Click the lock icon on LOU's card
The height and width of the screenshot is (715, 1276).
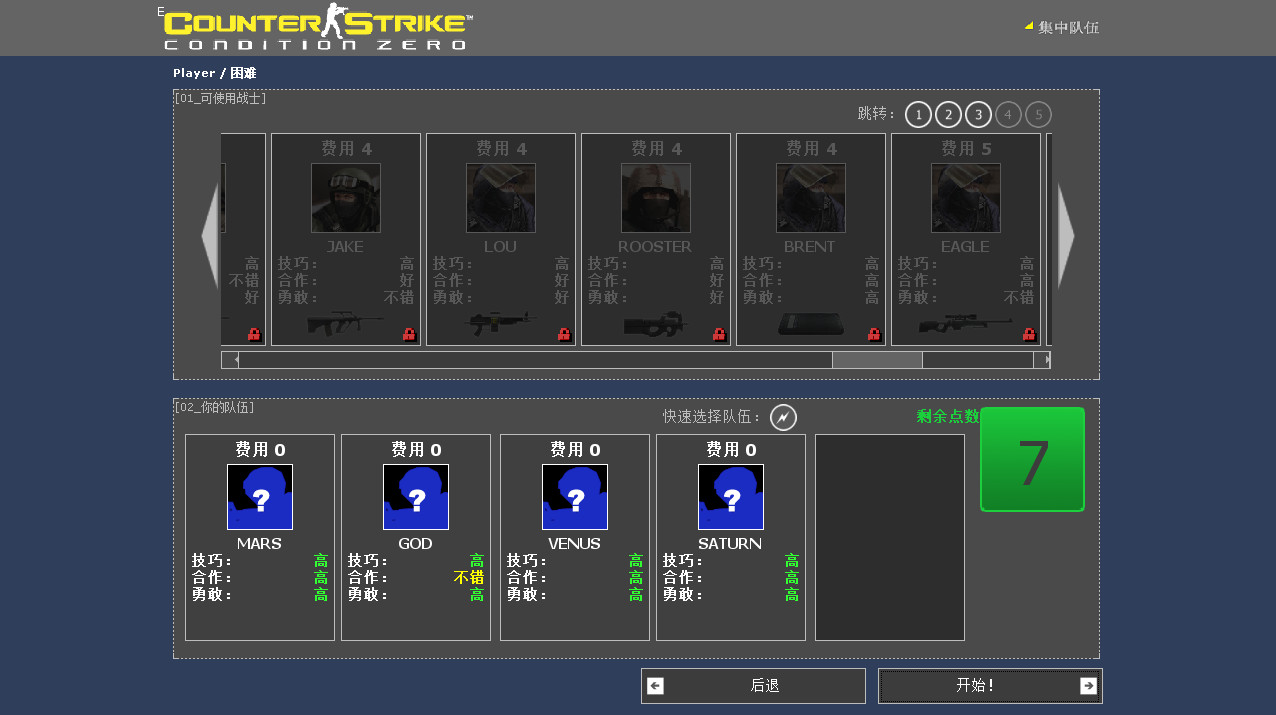click(x=564, y=334)
